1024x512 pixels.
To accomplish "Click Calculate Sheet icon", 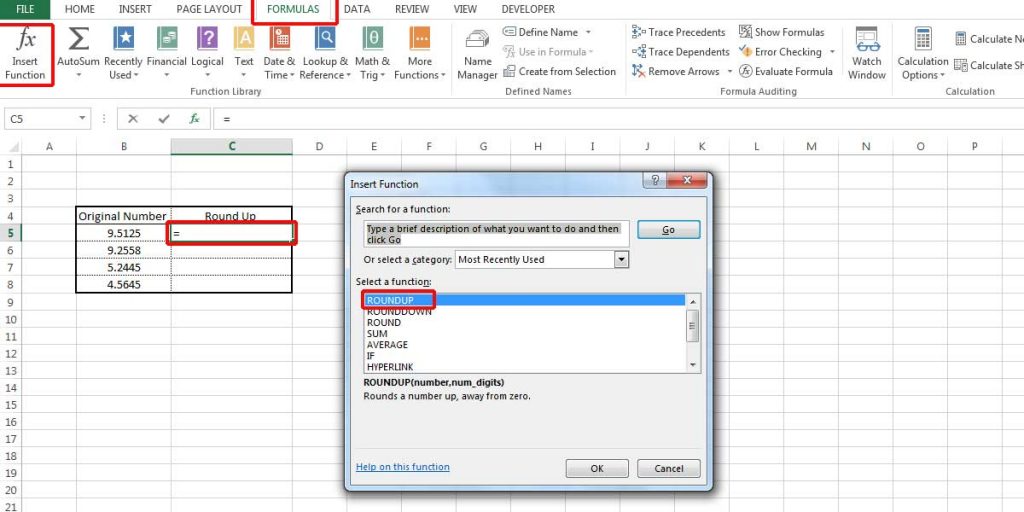I will point(960,65).
